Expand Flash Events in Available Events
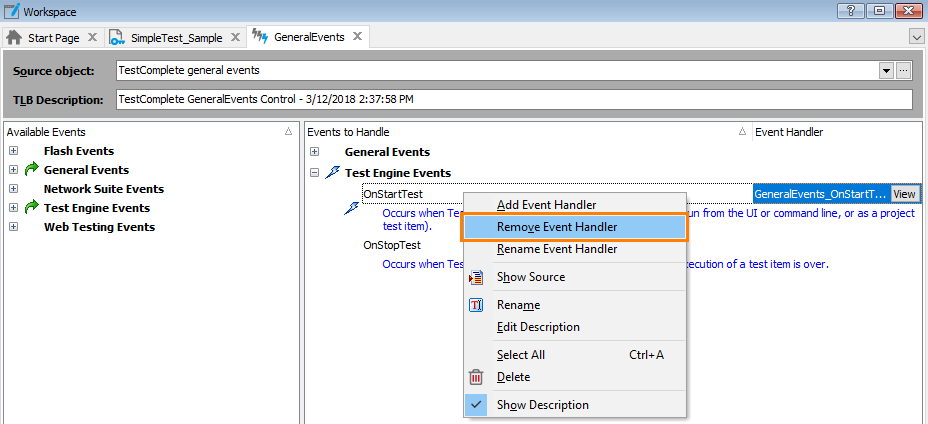 click(13, 151)
